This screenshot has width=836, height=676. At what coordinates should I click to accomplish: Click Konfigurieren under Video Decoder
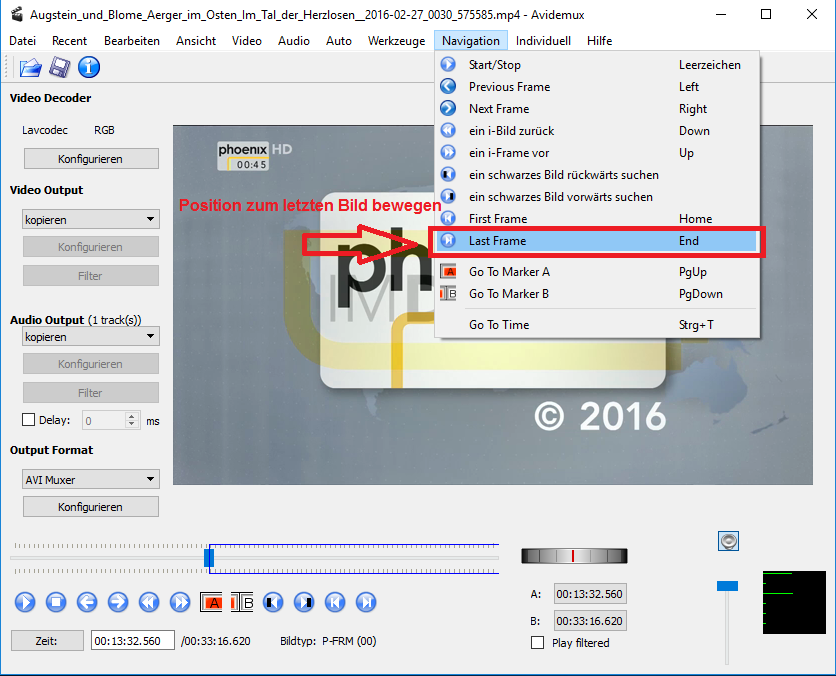[90, 159]
